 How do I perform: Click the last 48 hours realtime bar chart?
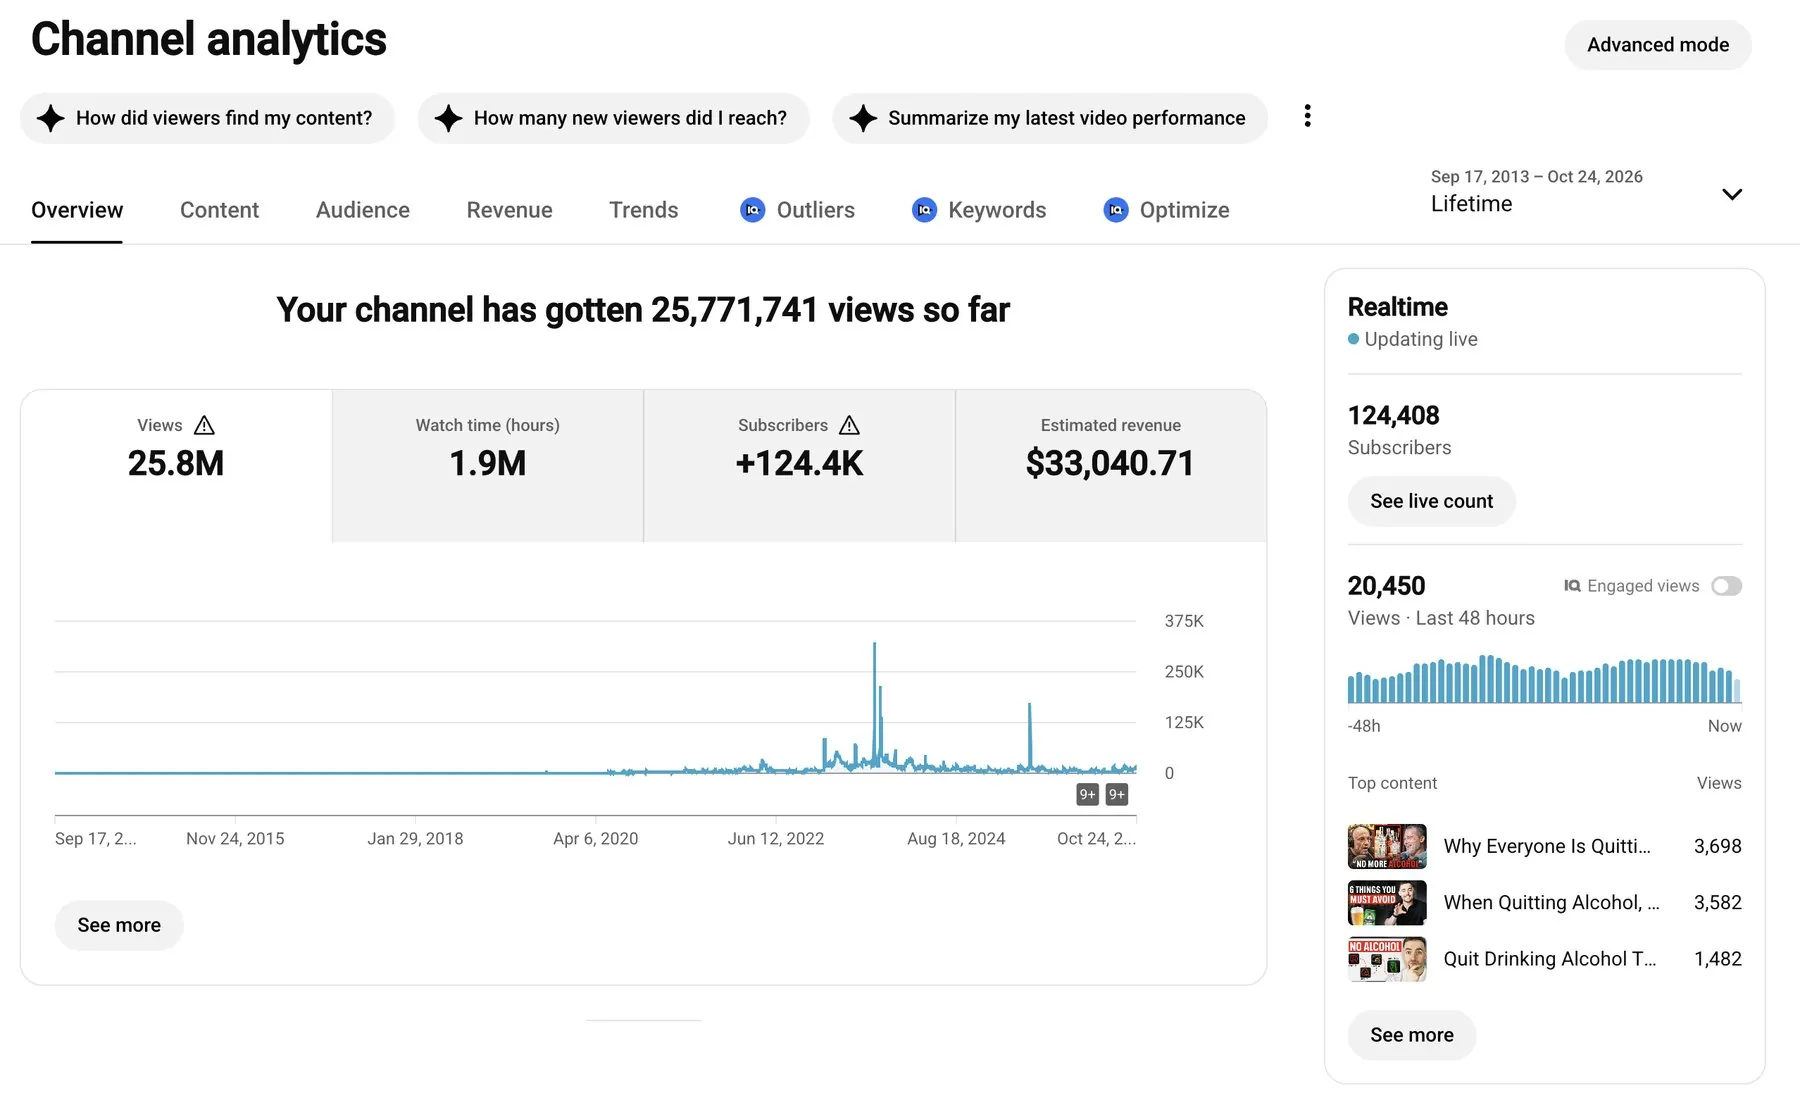[1544, 679]
